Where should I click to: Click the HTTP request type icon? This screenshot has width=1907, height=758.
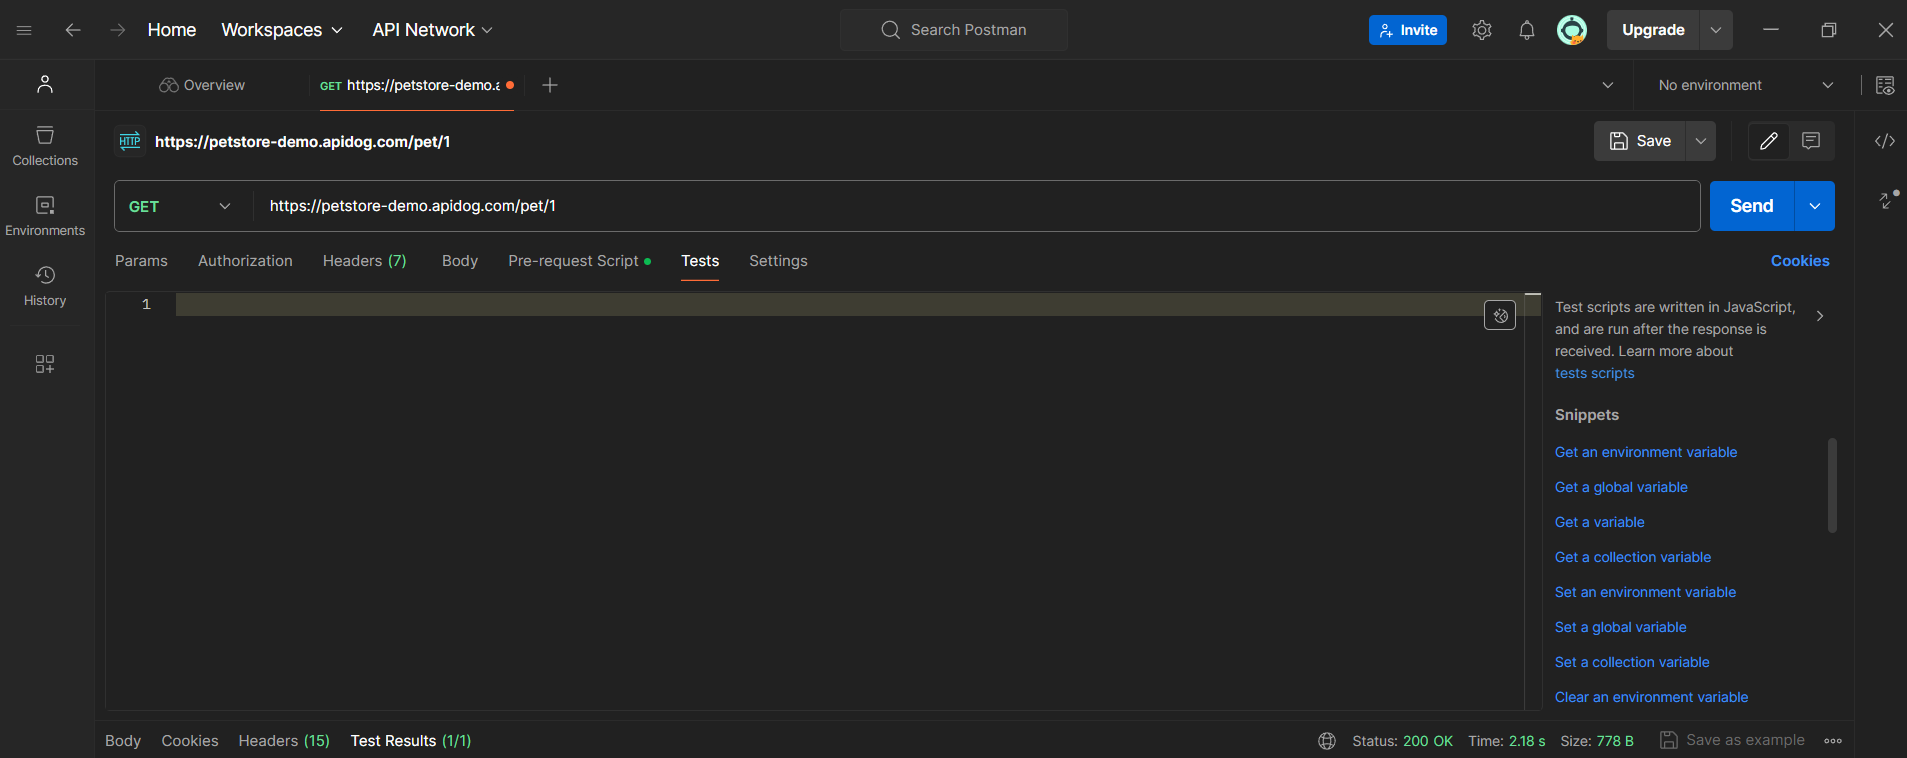point(130,141)
